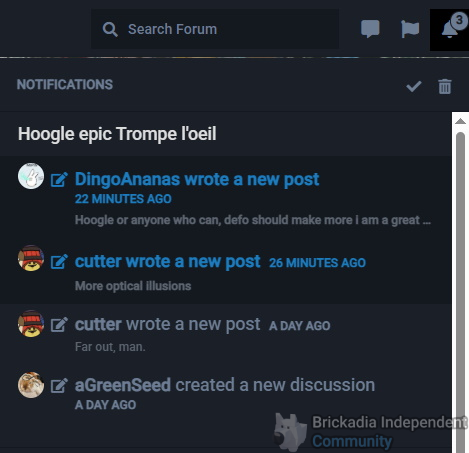Click DingoAnanas rabbit avatar
The image size is (469, 453).
(31, 176)
